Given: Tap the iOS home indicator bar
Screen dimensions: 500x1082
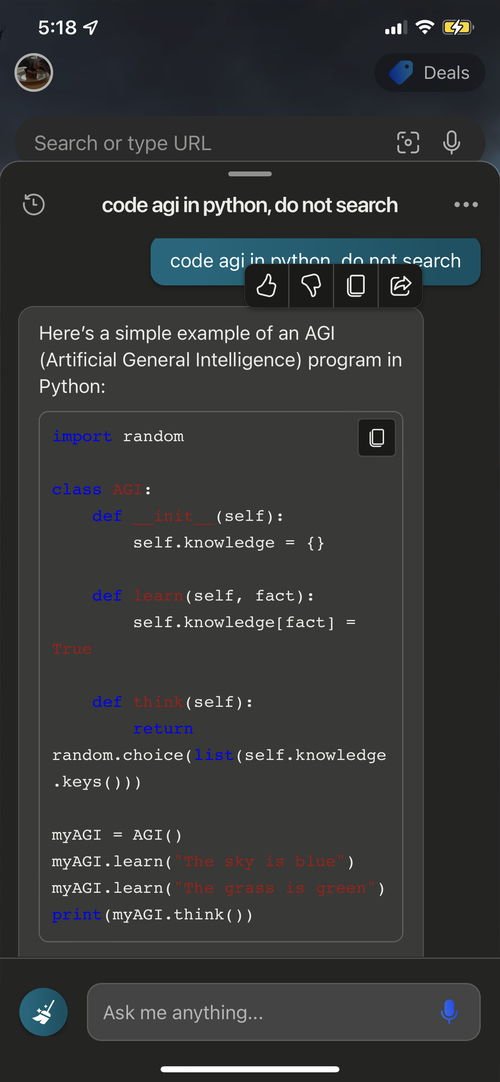Looking at the screenshot, I should pos(250,1069).
